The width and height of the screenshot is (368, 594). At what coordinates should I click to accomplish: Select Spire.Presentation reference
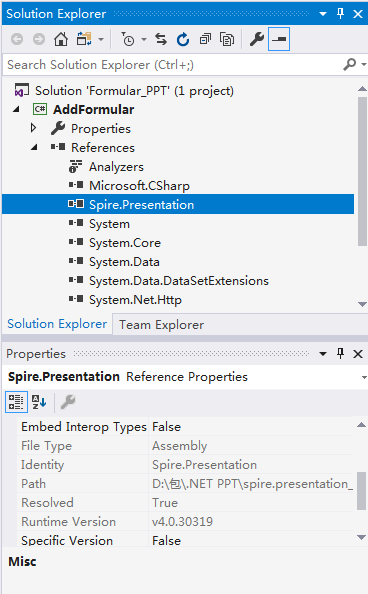141,205
